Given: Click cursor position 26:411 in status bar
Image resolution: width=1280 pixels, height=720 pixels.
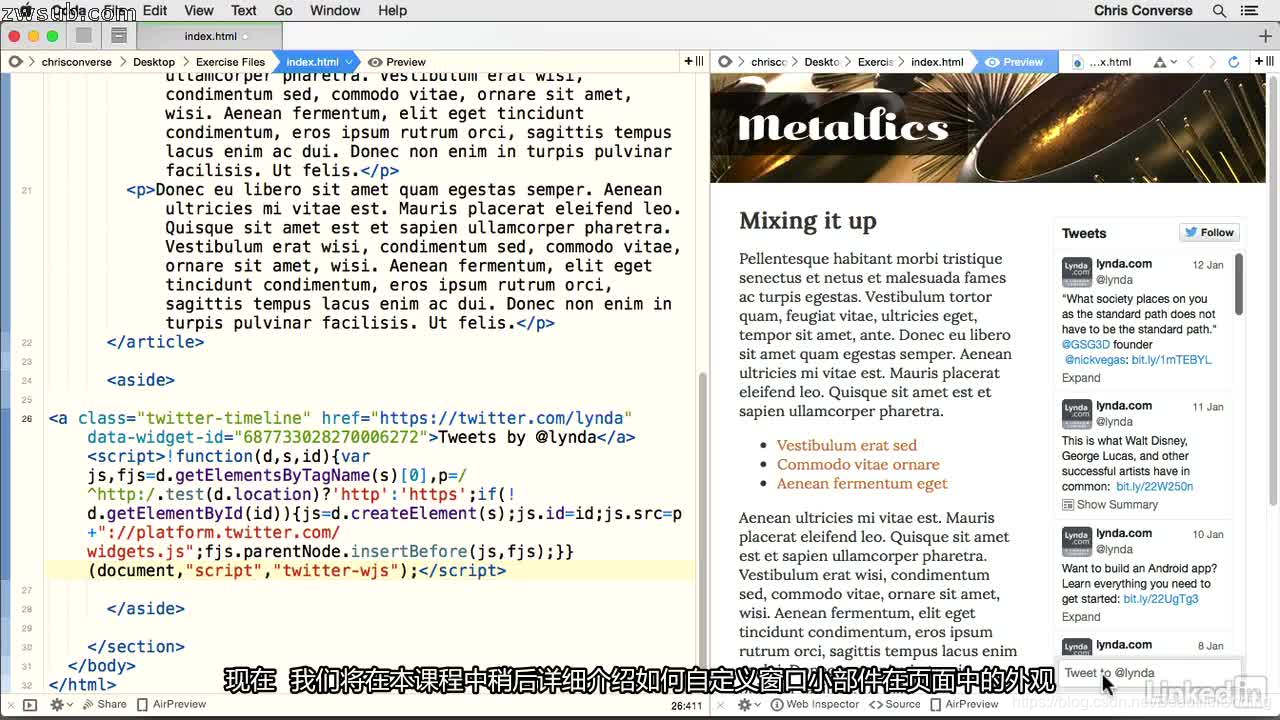Looking at the screenshot, I should pyautogui.click(x=686, y=705).
